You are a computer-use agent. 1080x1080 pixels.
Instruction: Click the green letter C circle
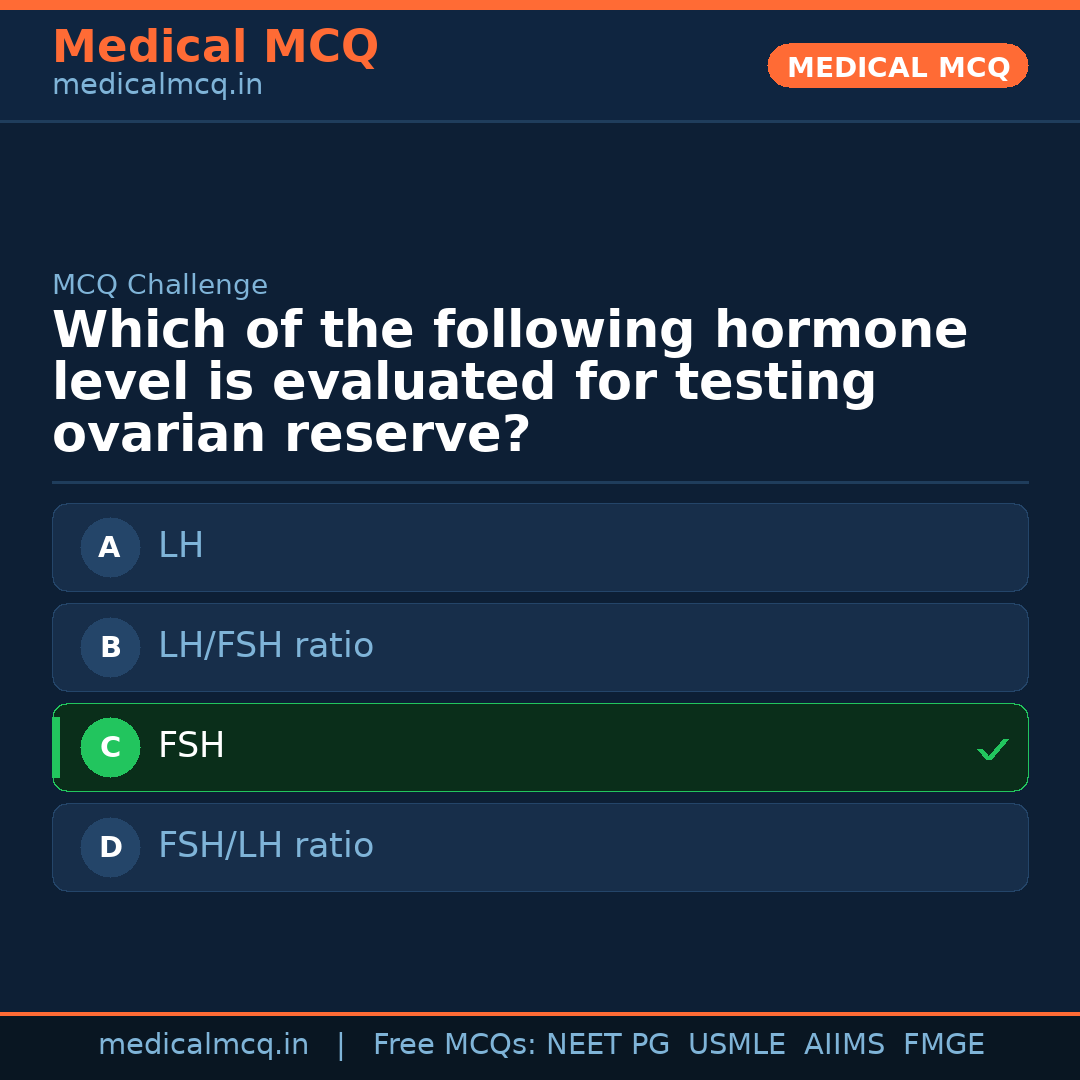110,747
